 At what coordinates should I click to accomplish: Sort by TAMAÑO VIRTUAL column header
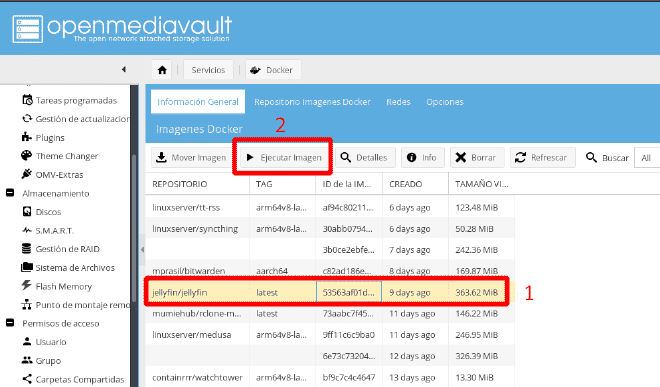(x=482, y=184)
